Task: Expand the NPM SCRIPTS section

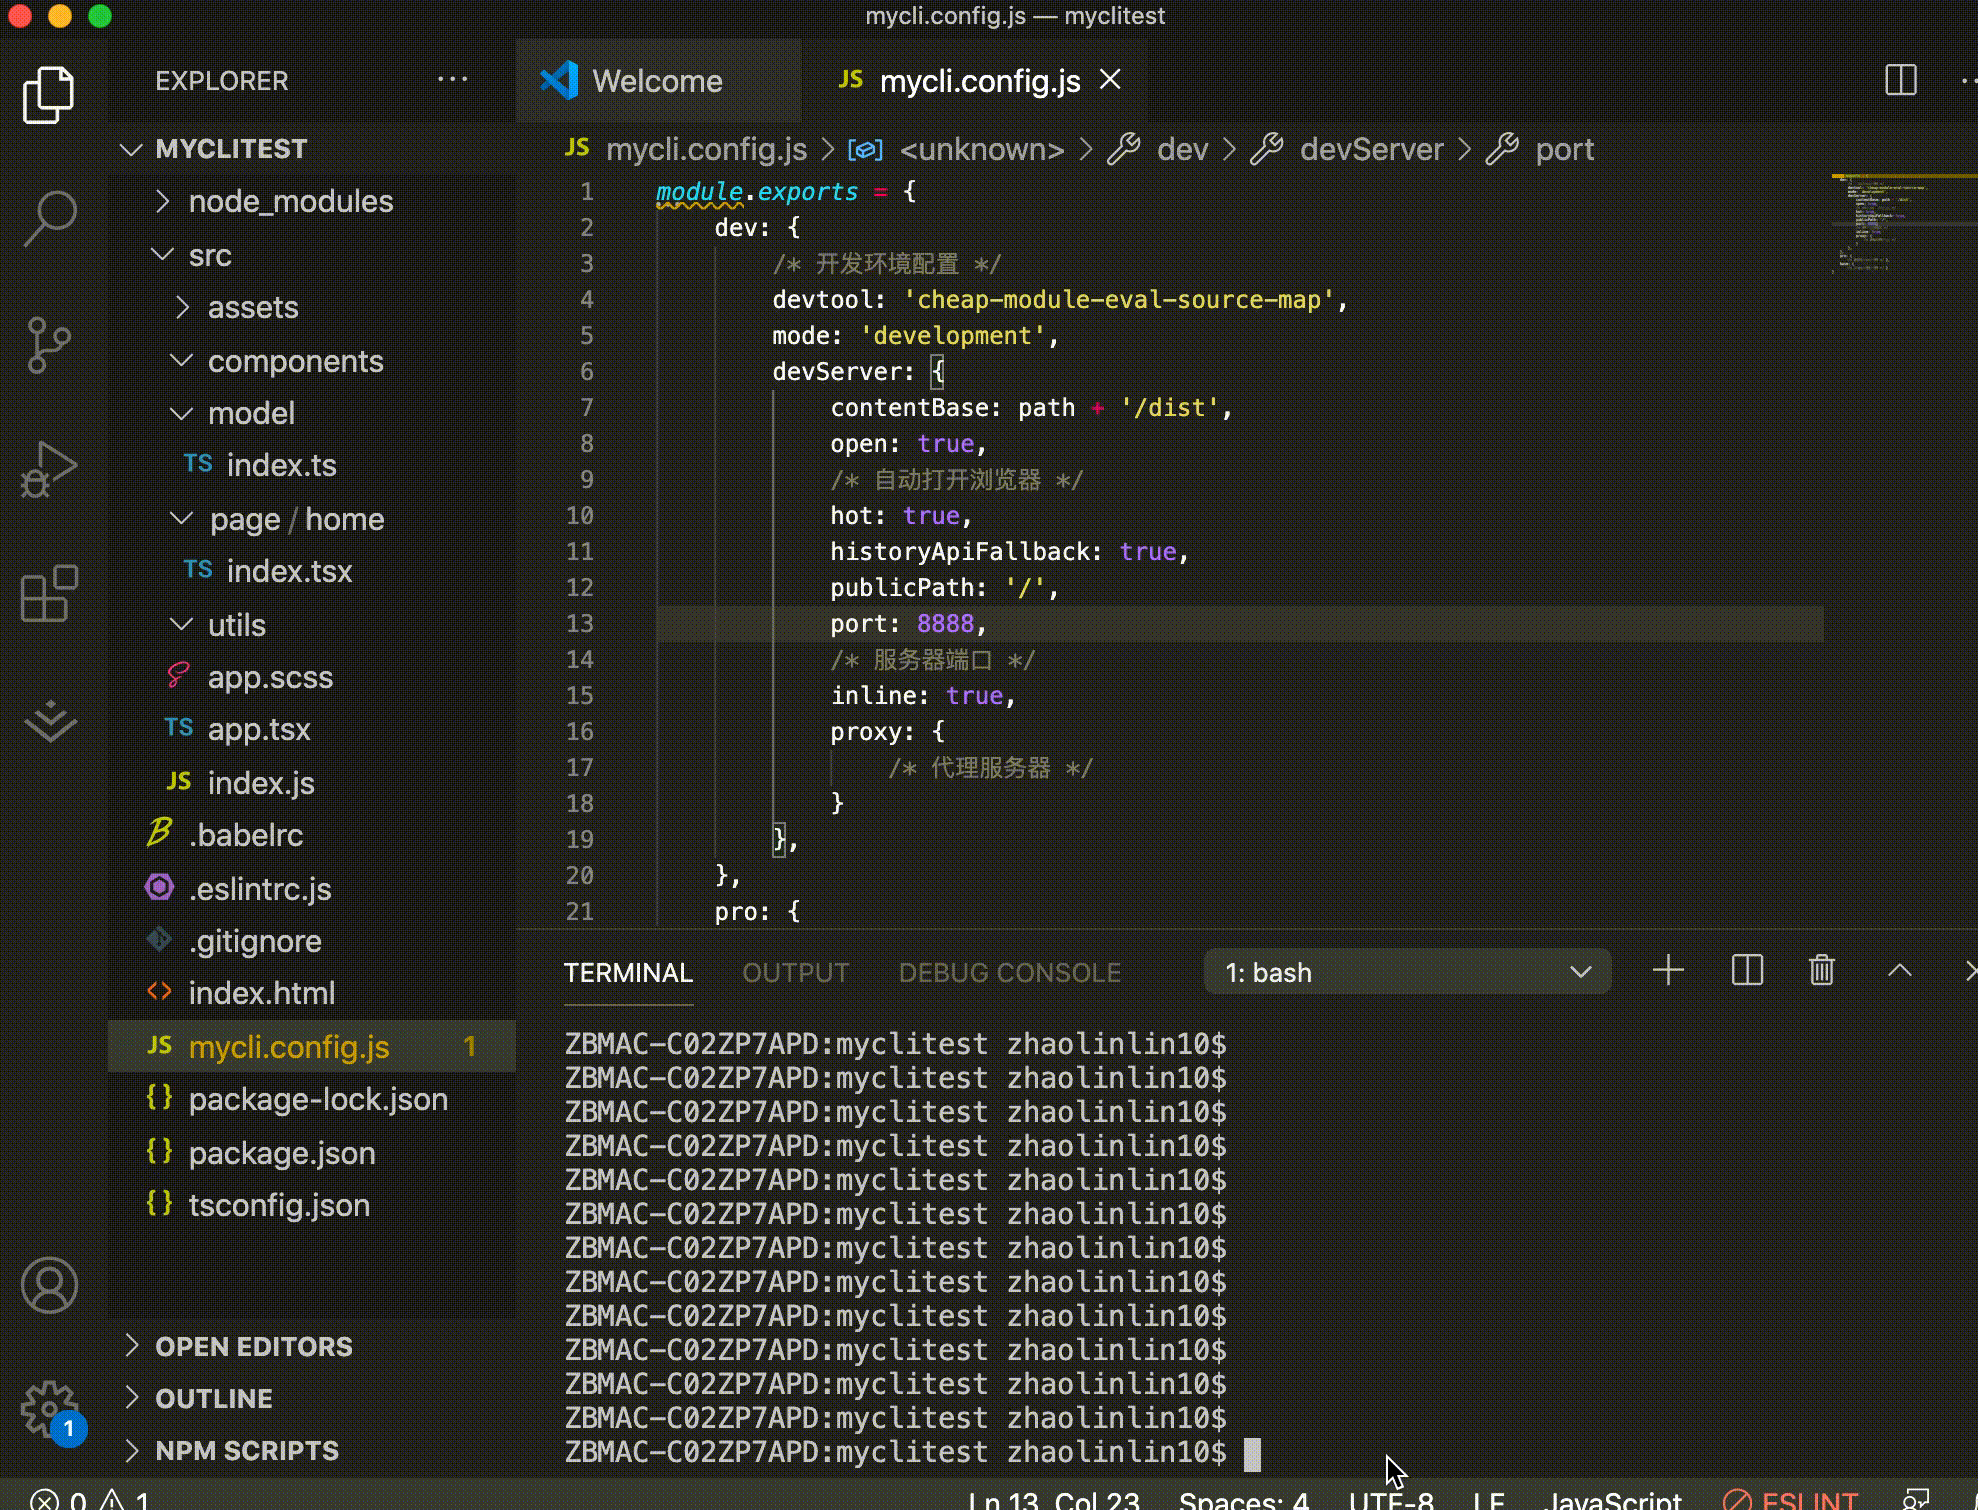Action: coord(311,1451)
